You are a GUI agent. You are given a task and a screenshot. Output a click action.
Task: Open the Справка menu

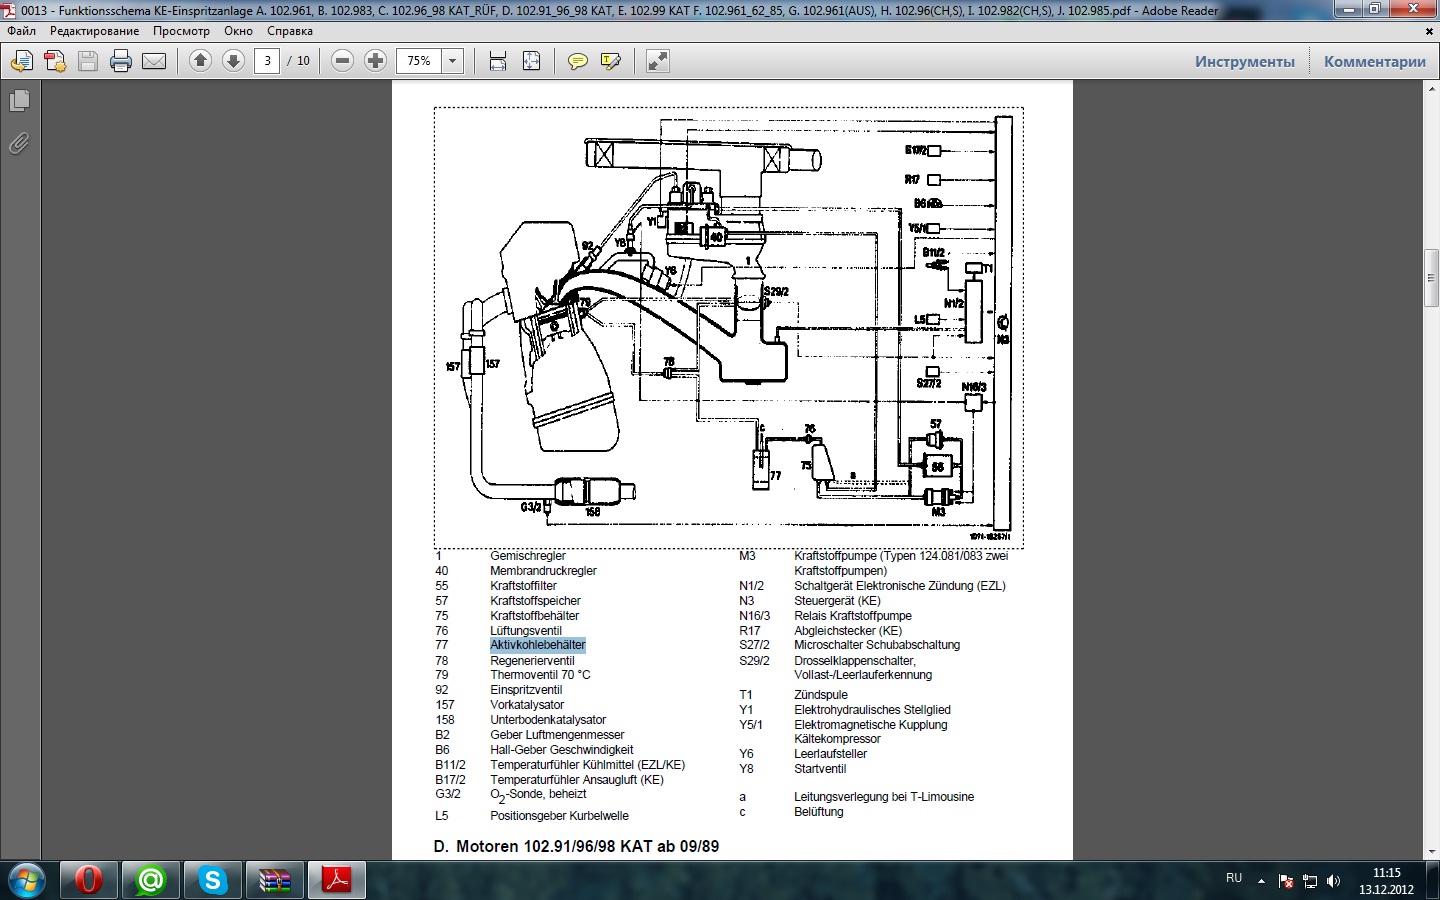pyautogui.click(x=290, y=31)
